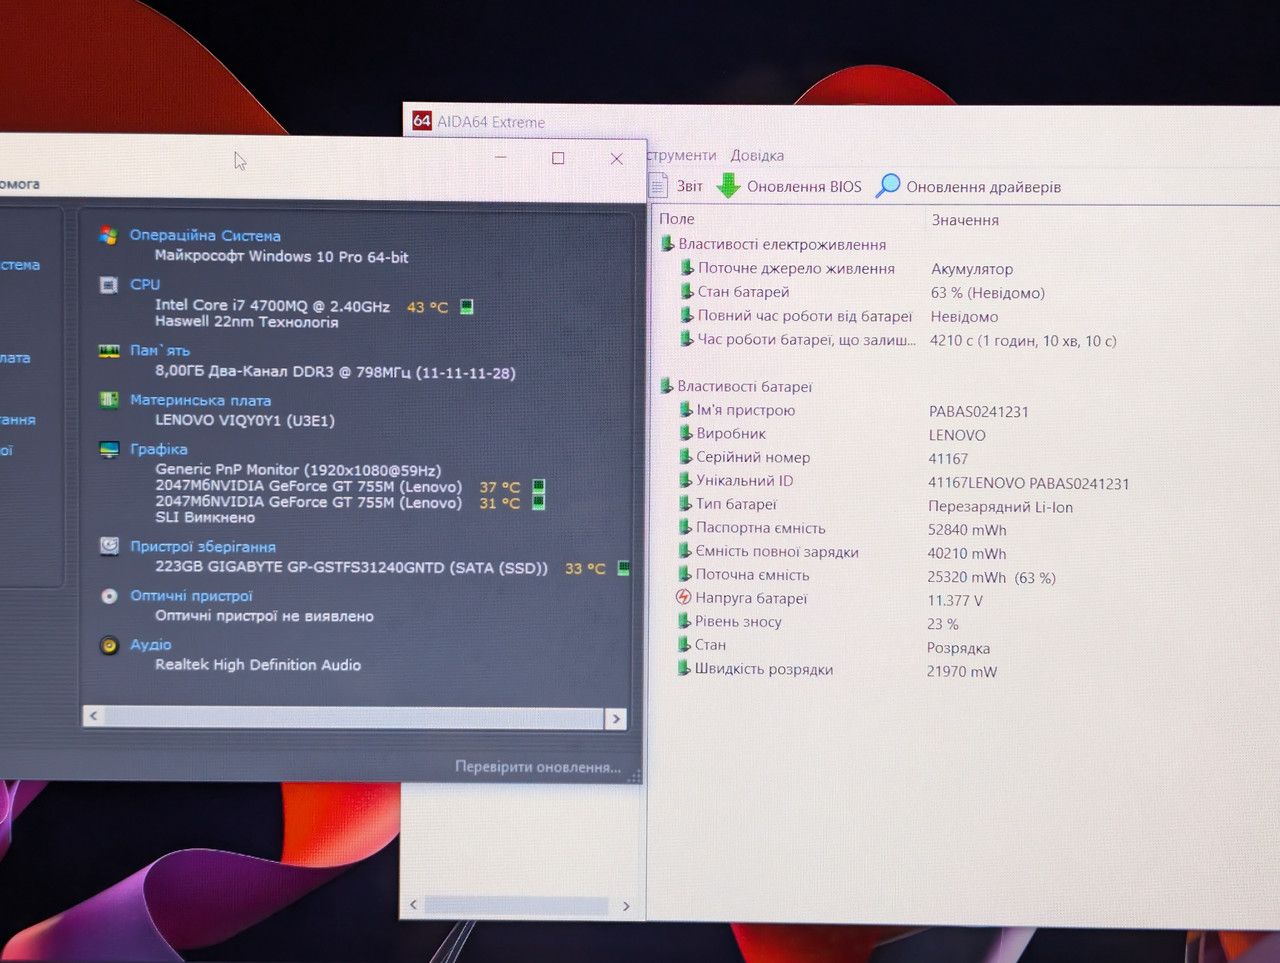Open the Операційна Система summary link

[x=205, y=235]
